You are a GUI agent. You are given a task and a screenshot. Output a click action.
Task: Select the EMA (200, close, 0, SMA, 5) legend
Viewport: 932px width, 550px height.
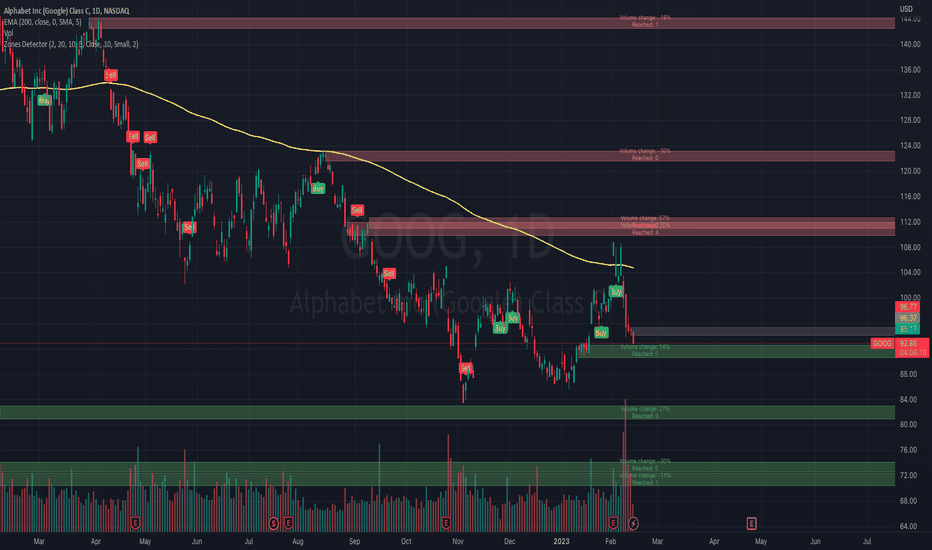coord(42,22)
